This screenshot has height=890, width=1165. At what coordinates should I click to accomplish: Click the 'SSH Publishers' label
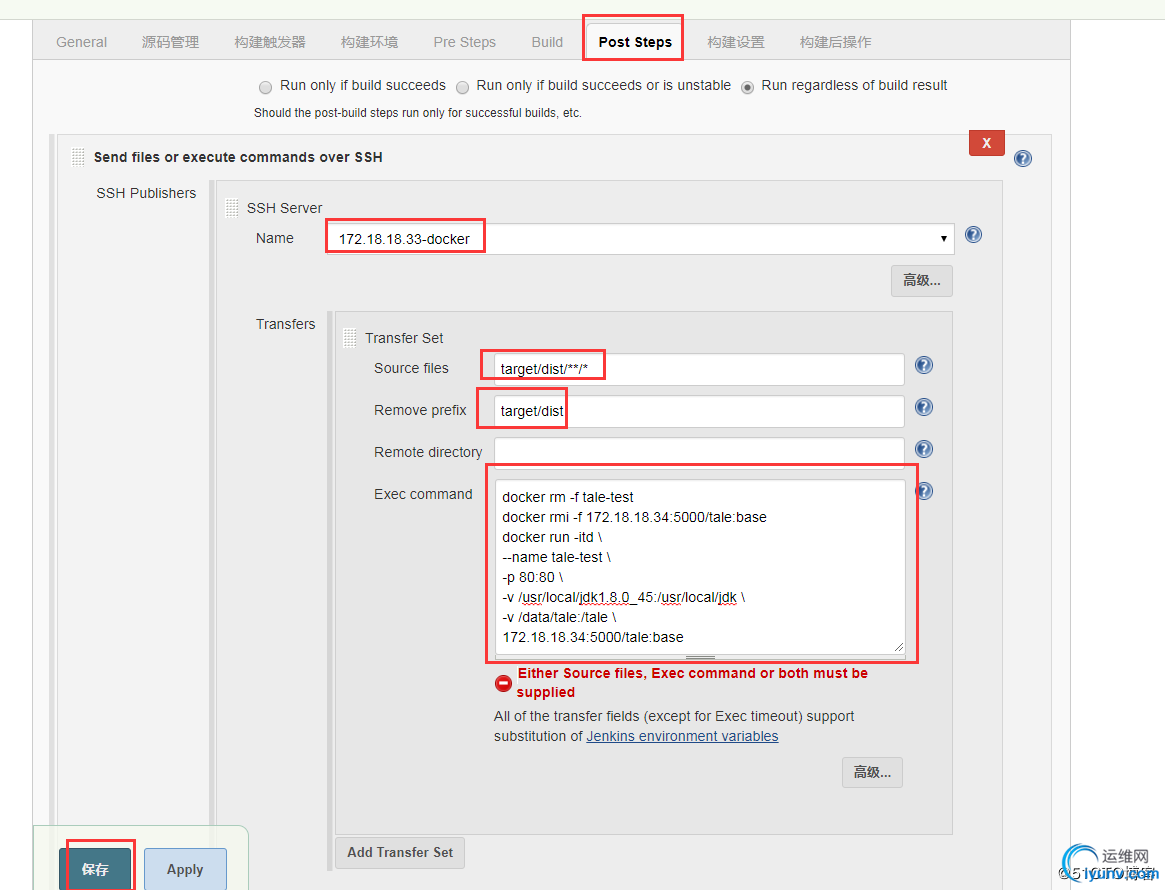(x=146, y=193)
